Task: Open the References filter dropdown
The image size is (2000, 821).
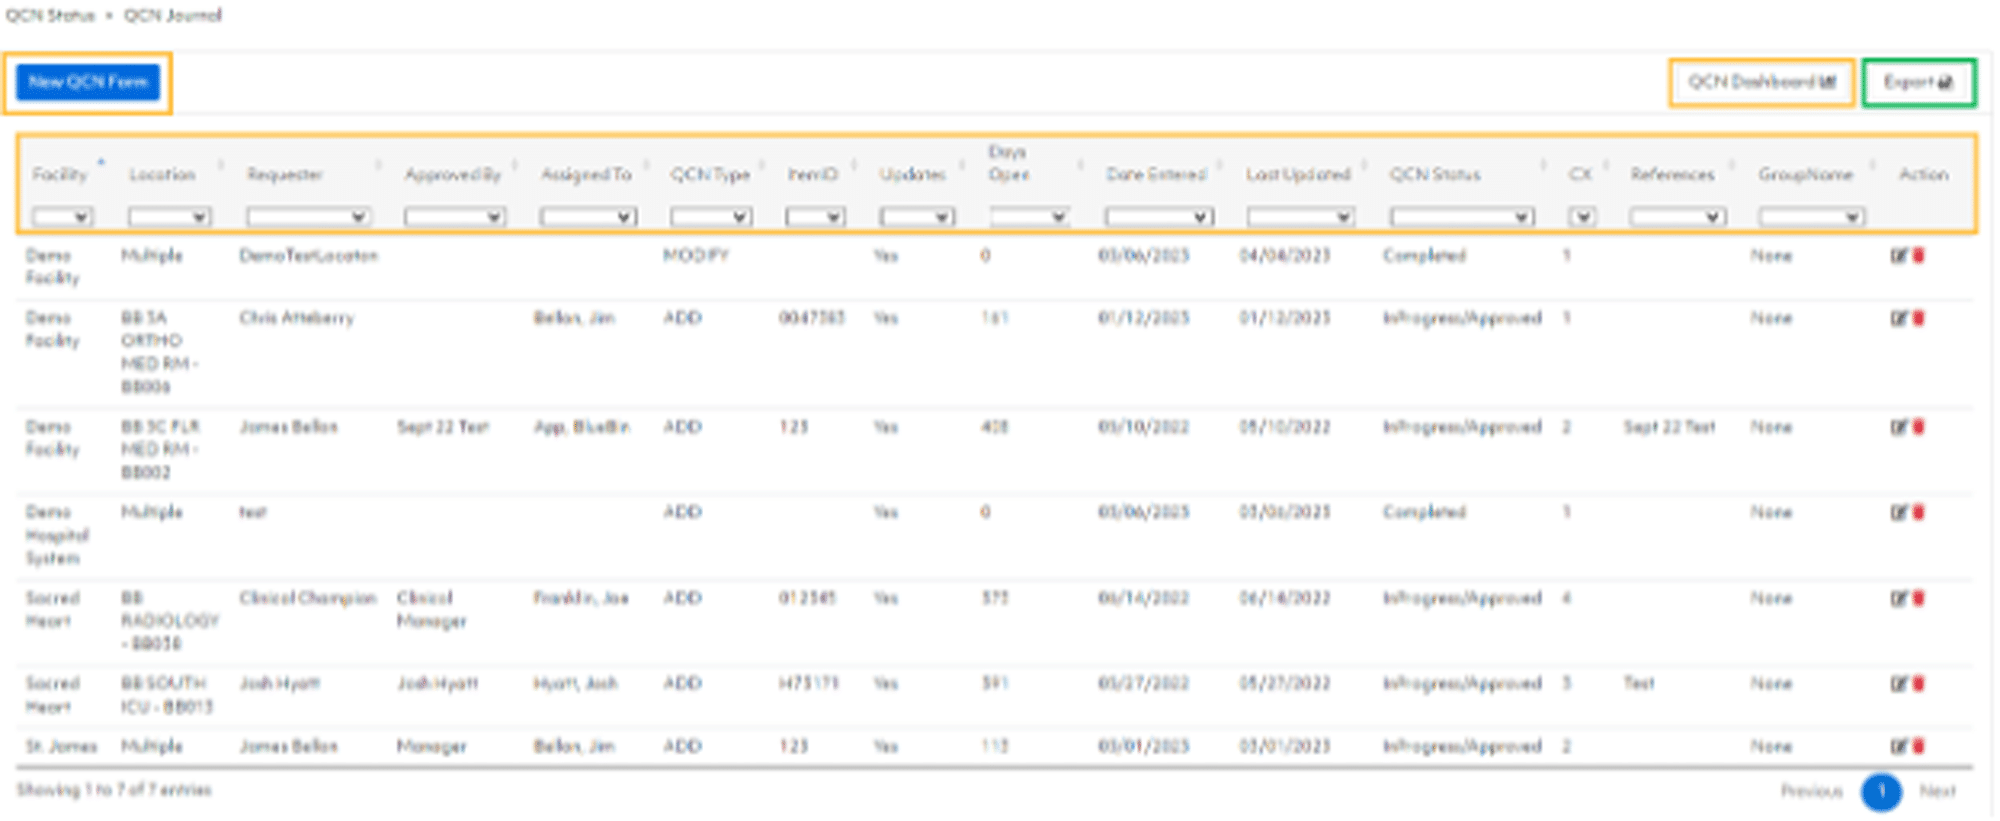Action: (1678, 216)
